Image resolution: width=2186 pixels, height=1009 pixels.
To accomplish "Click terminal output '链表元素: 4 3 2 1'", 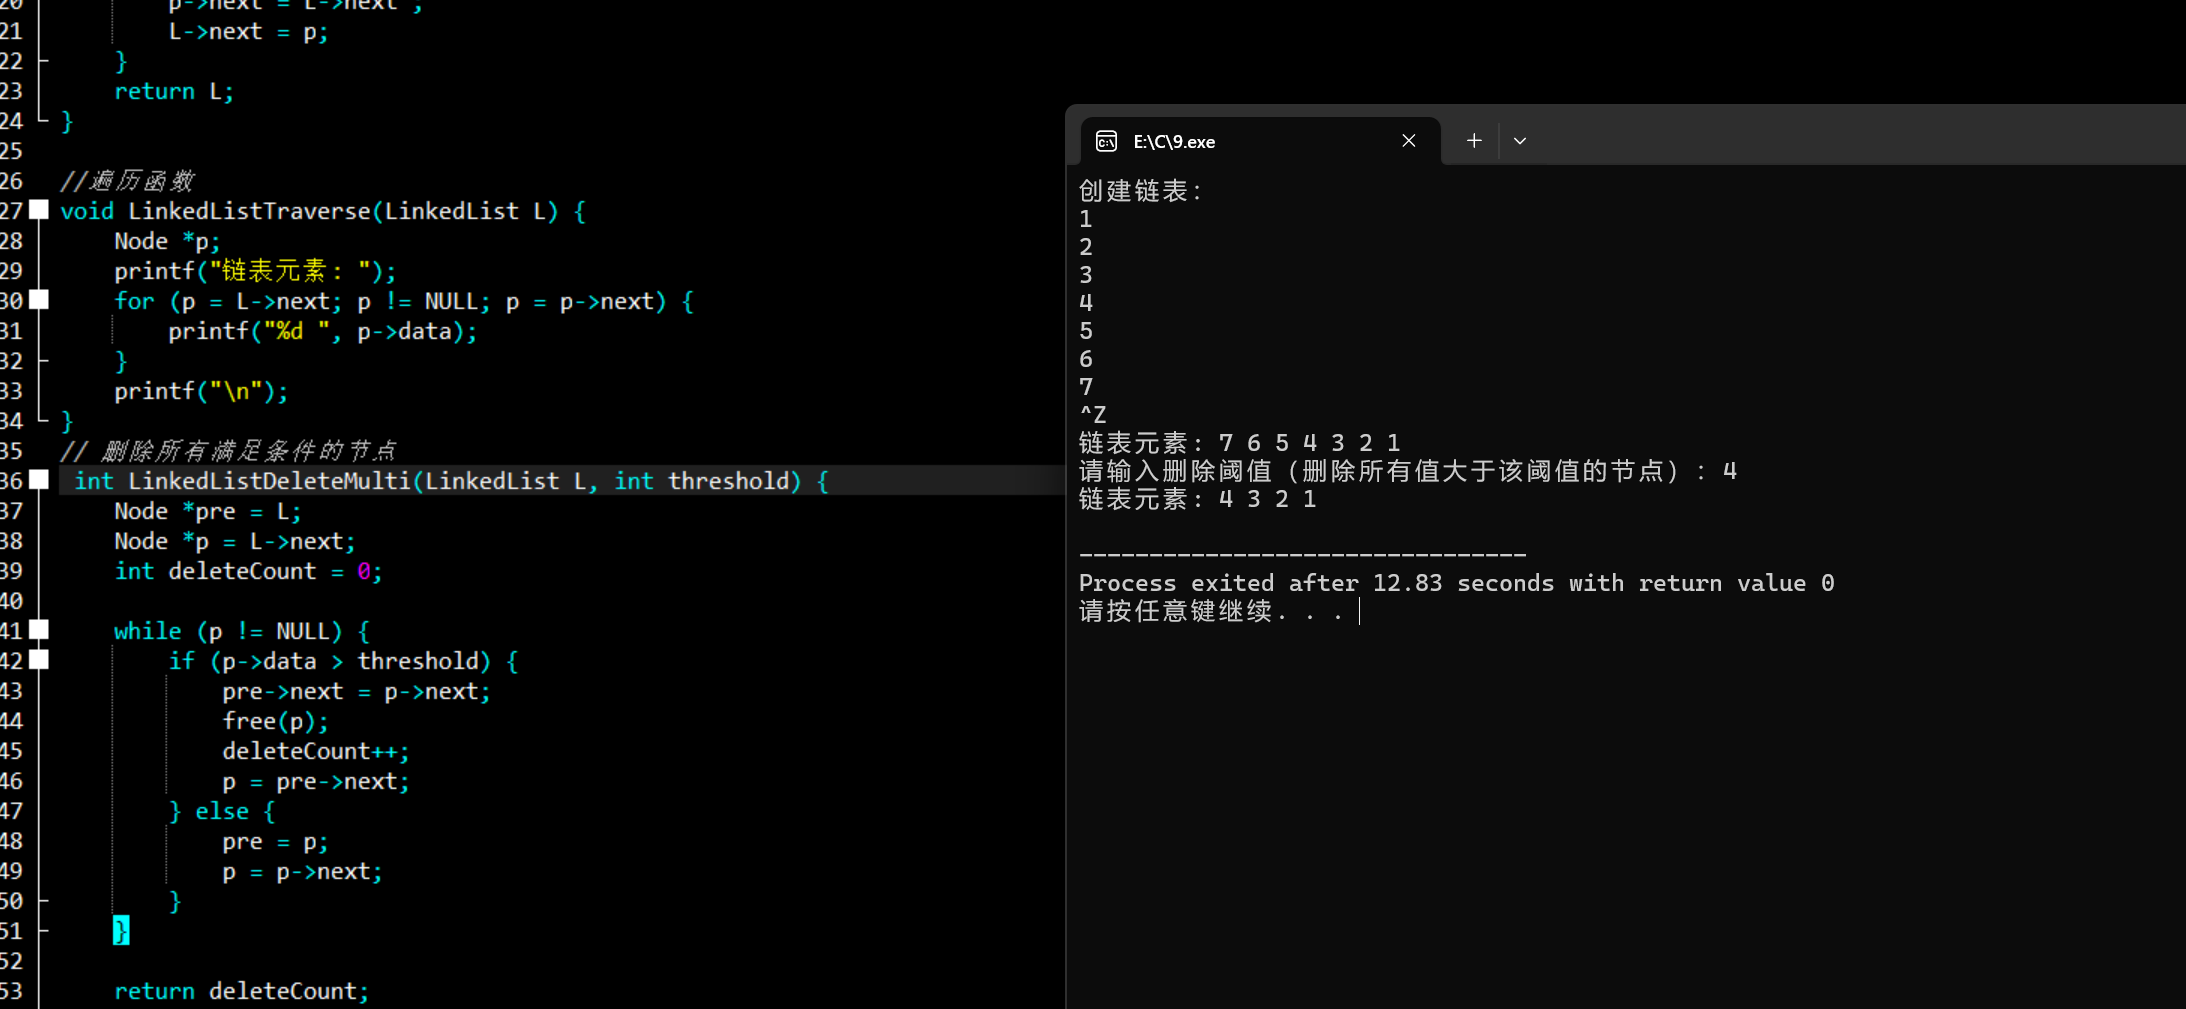I will tap(1198, 499).
